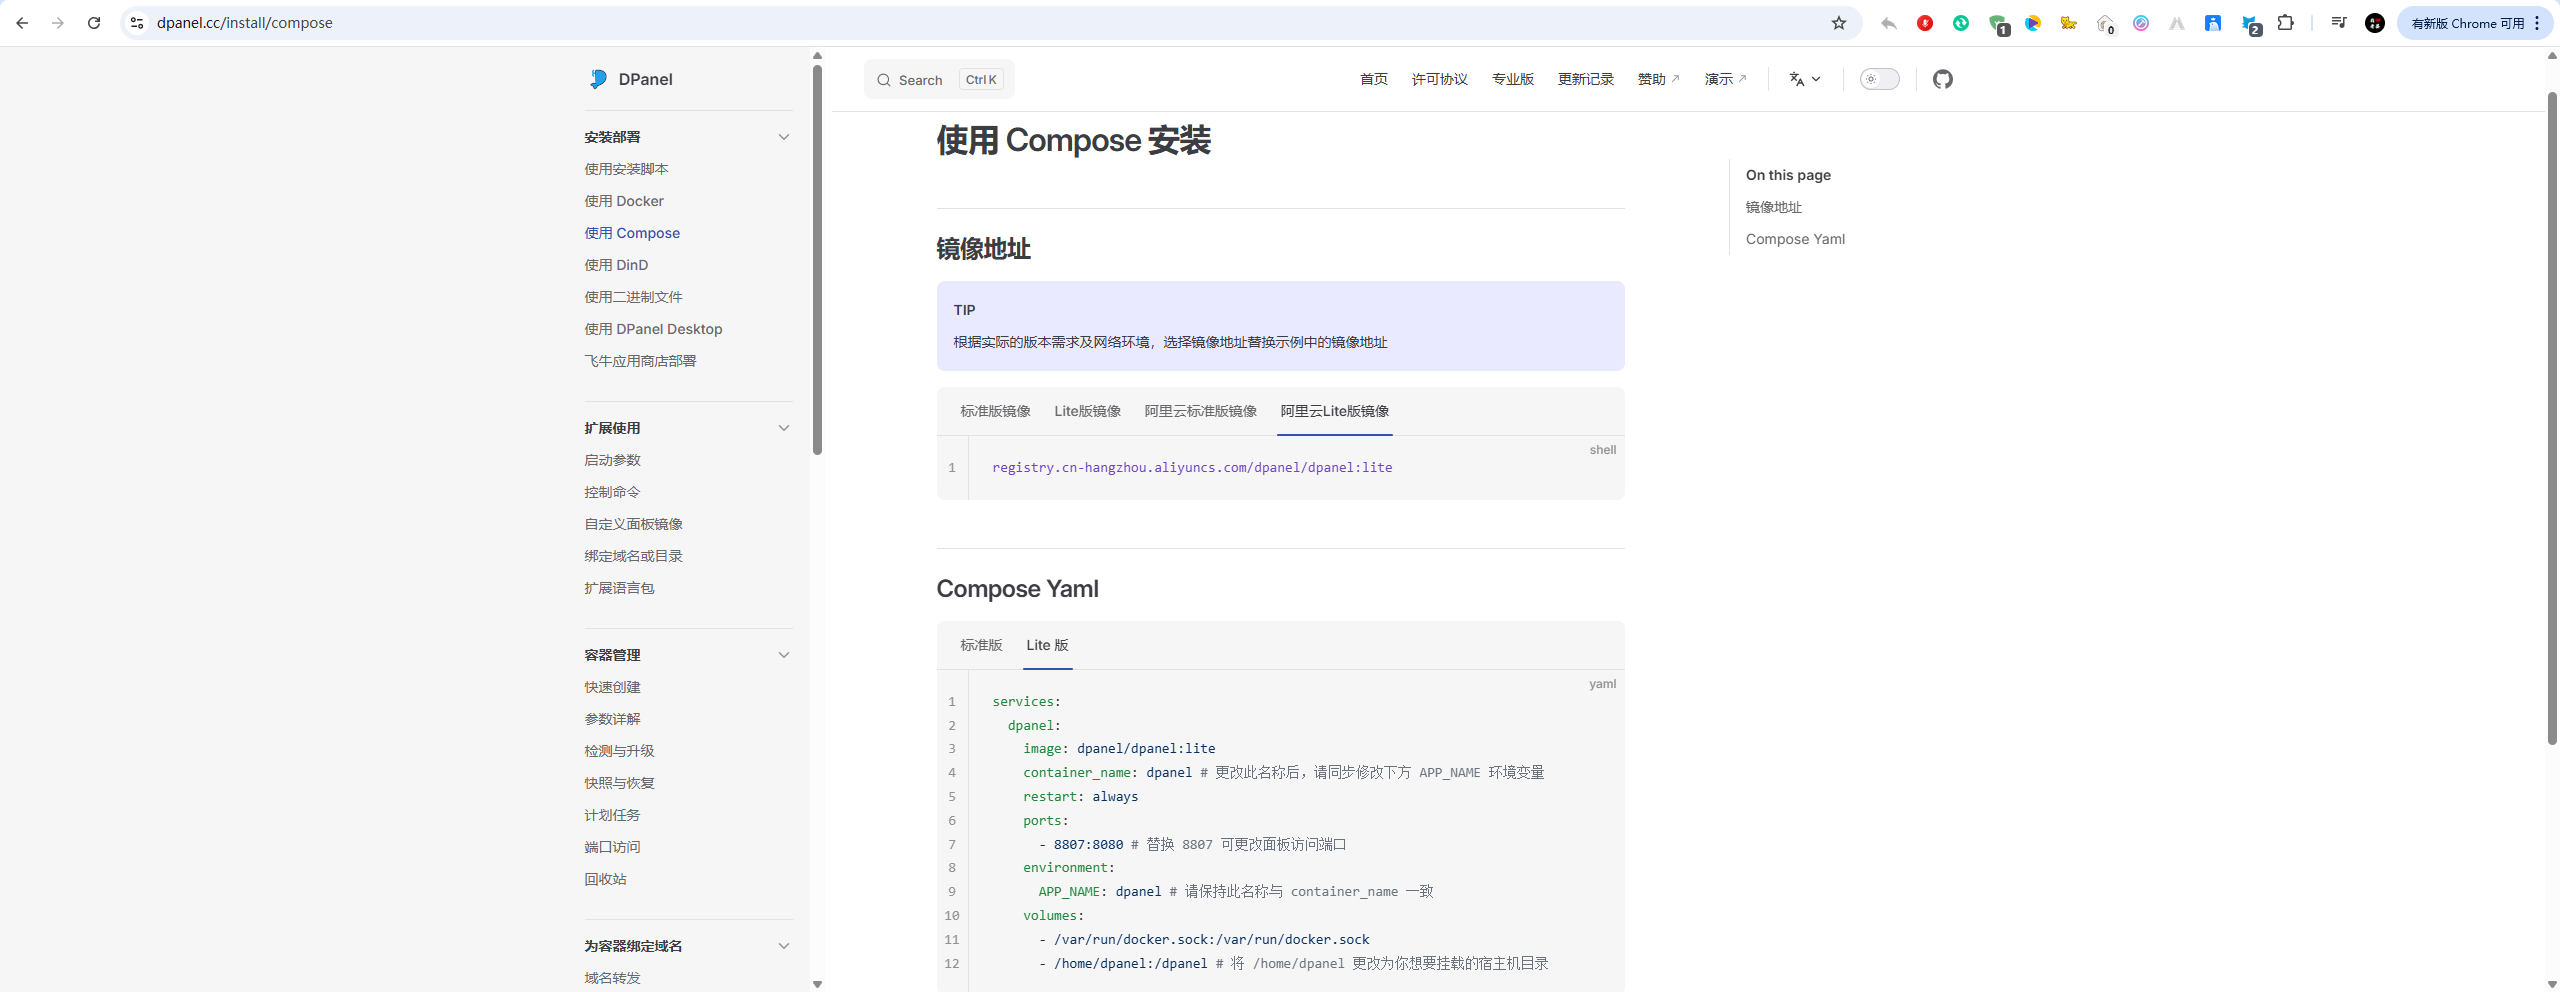Bookmark this page with the star icon
The height and width of the screenshot is (992, 2560).
point(1838,23)
